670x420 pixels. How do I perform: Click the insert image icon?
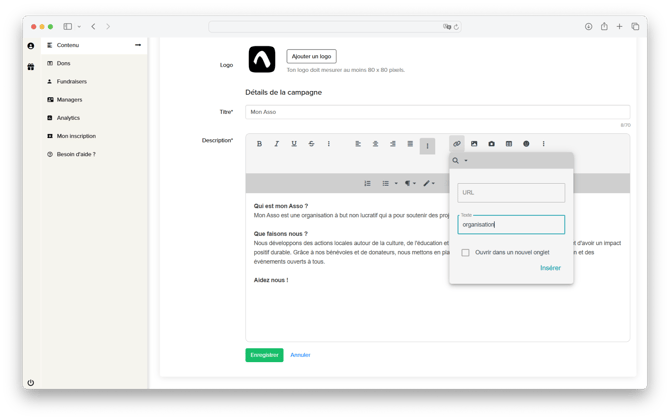click(474, 144)
